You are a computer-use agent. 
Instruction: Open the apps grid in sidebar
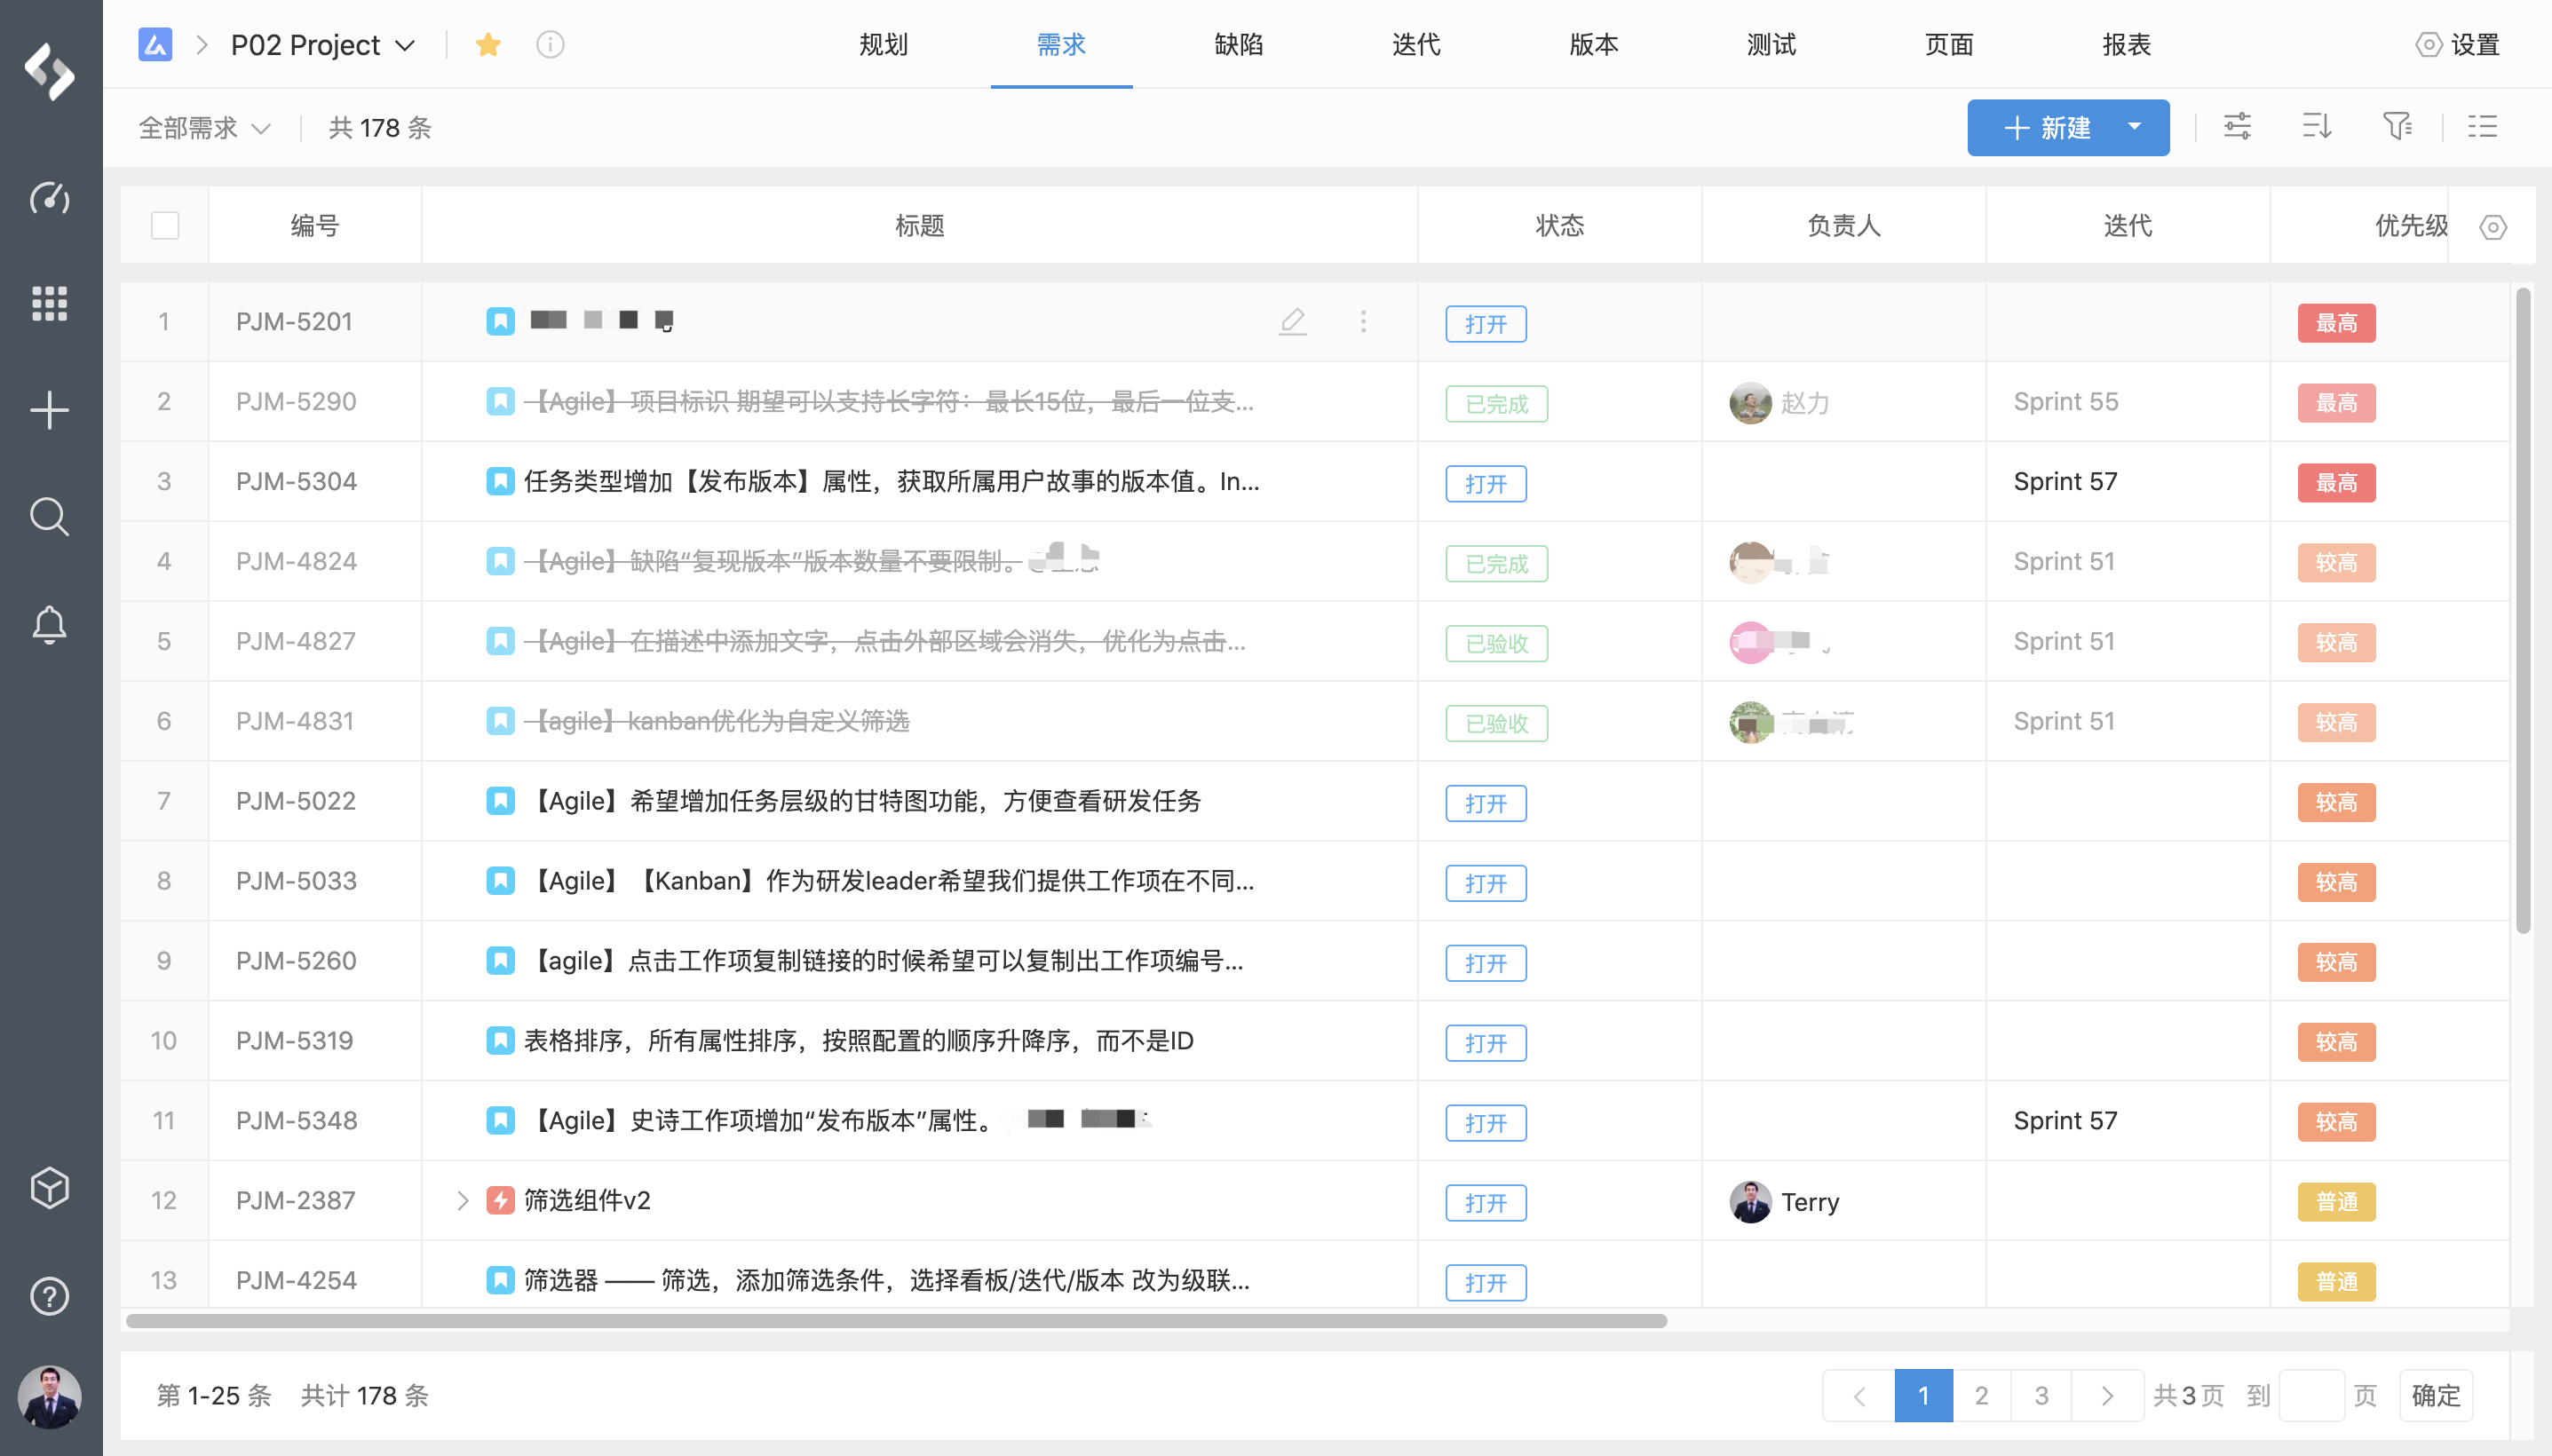[49, 303]
